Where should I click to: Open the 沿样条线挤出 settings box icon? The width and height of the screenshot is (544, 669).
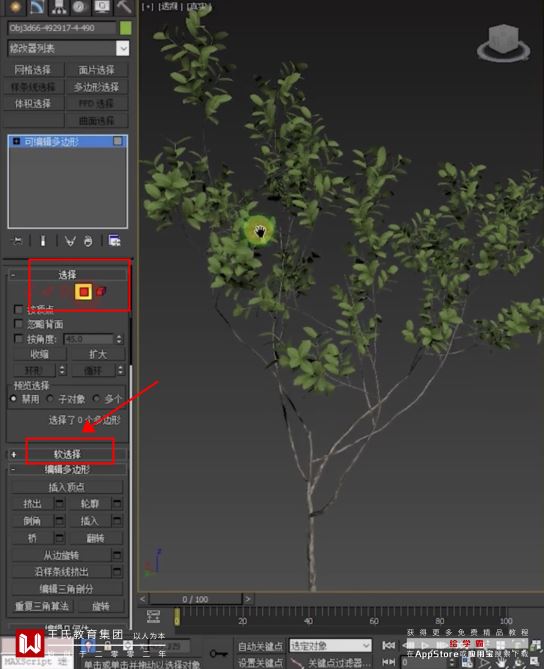117,571
